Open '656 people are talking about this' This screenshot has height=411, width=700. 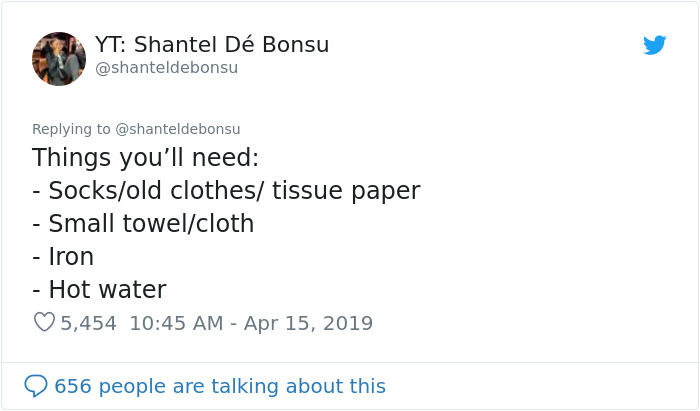coord(220,385)
